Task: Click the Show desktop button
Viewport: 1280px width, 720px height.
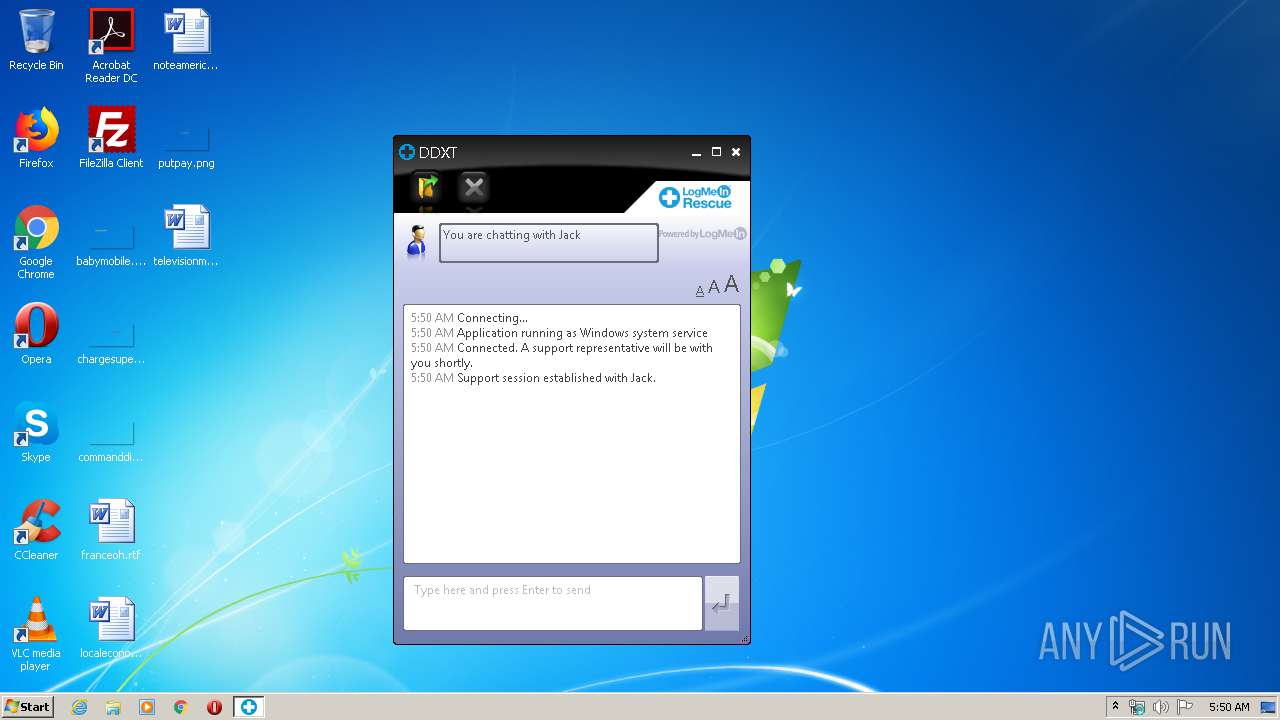Action: coord(1268,707)
